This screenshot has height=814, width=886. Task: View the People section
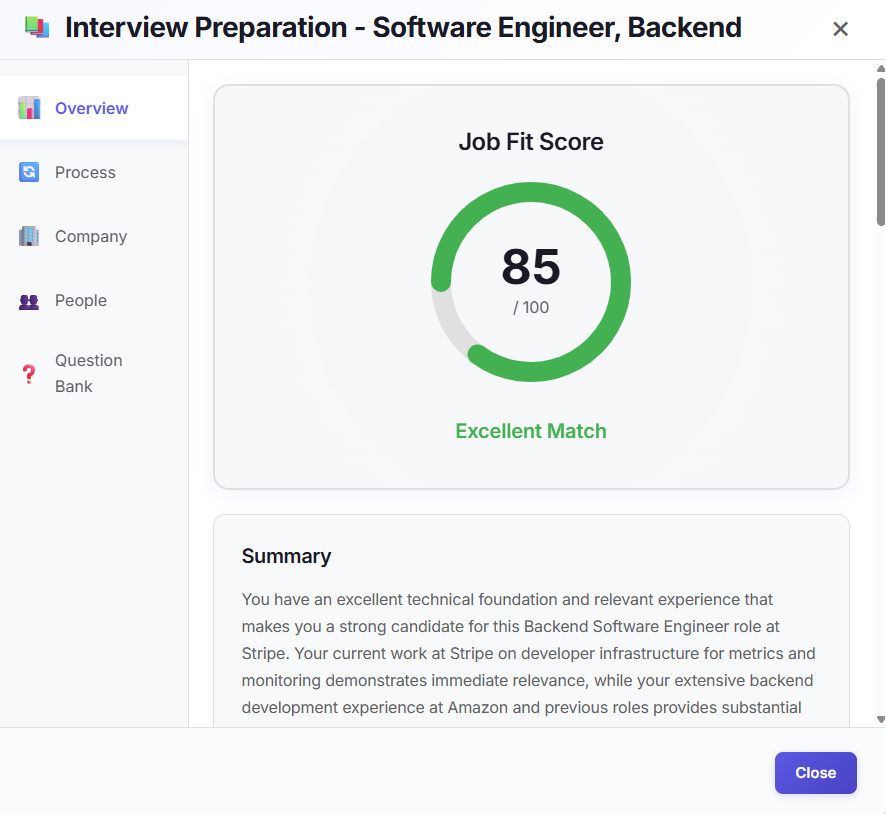tap(81, 300)
